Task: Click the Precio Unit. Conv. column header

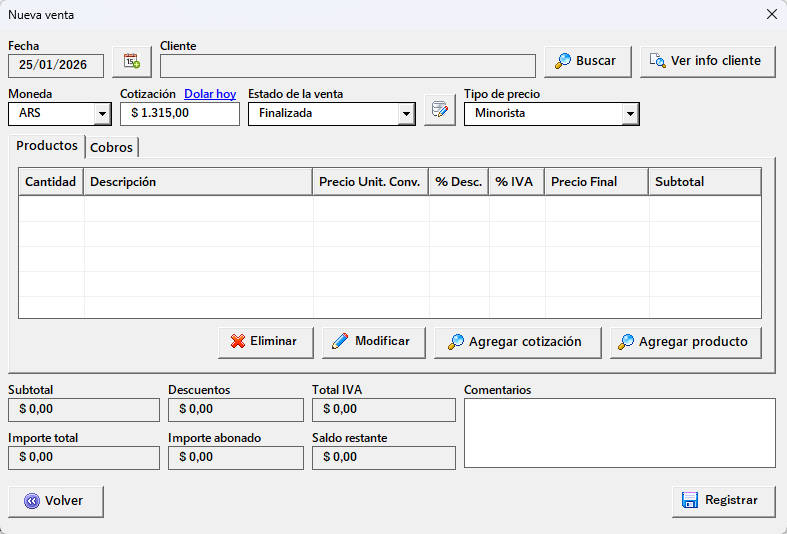Action: pos(370,182)
